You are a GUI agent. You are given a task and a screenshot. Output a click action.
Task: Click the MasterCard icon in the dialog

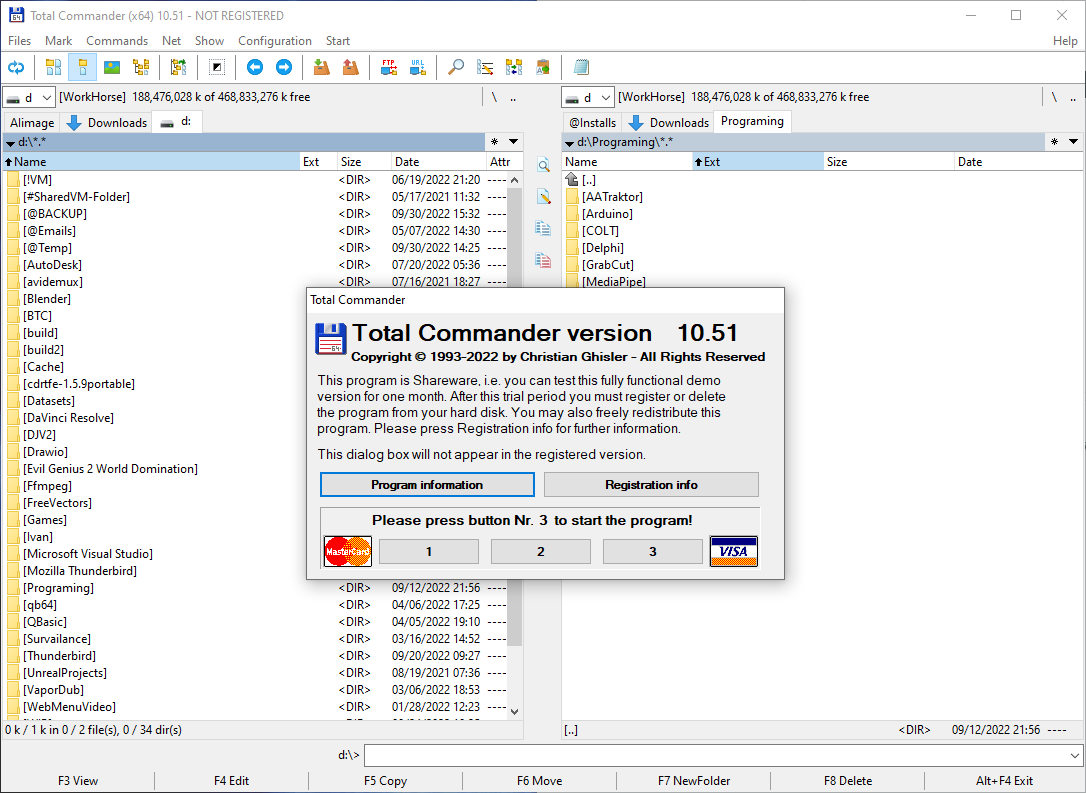point(348,551)
